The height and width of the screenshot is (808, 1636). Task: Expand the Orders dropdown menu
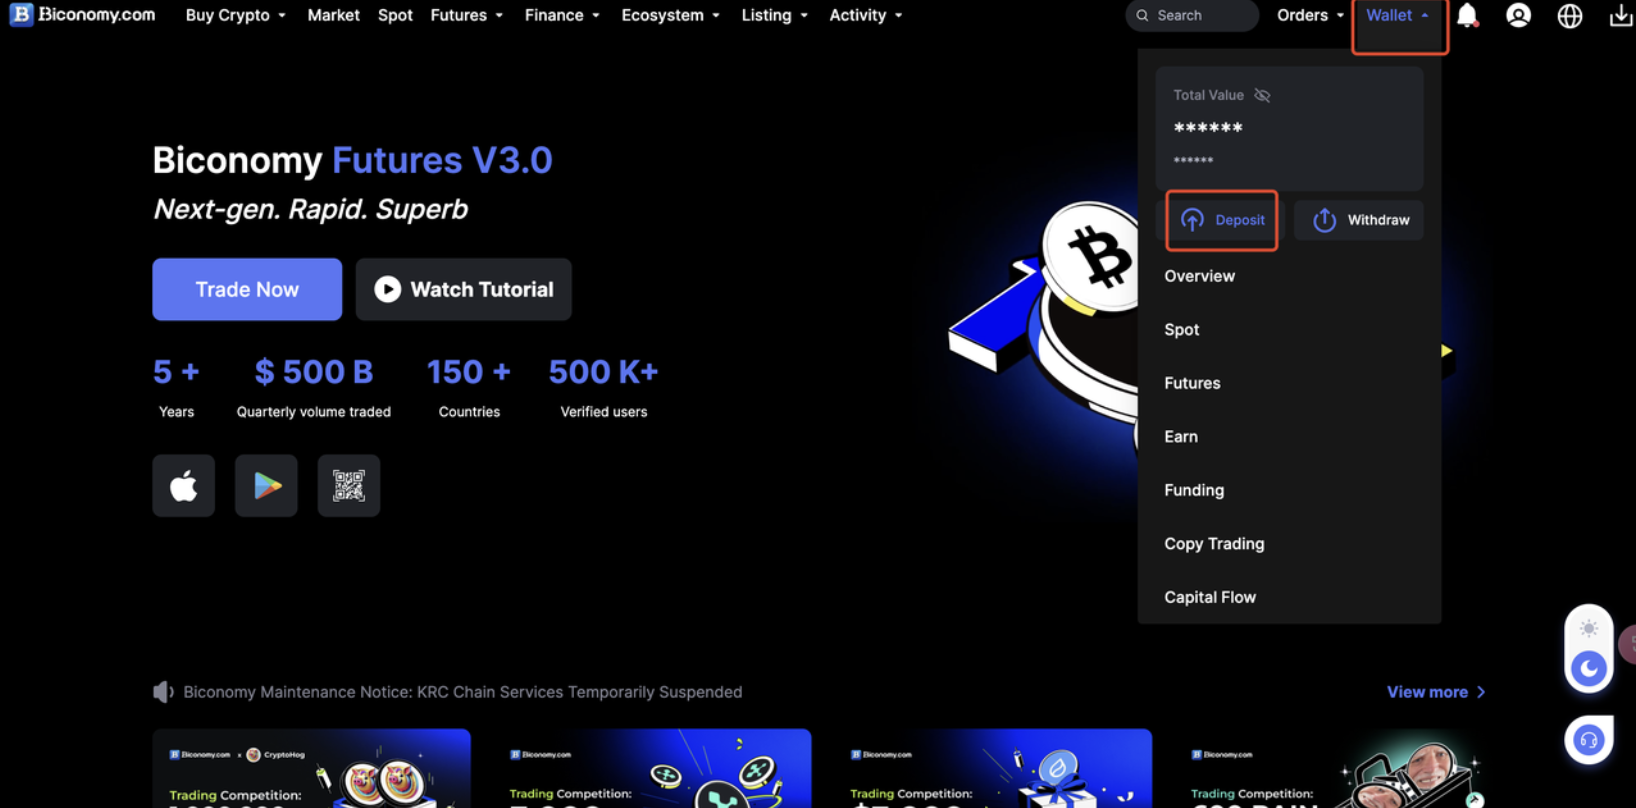1310,16
